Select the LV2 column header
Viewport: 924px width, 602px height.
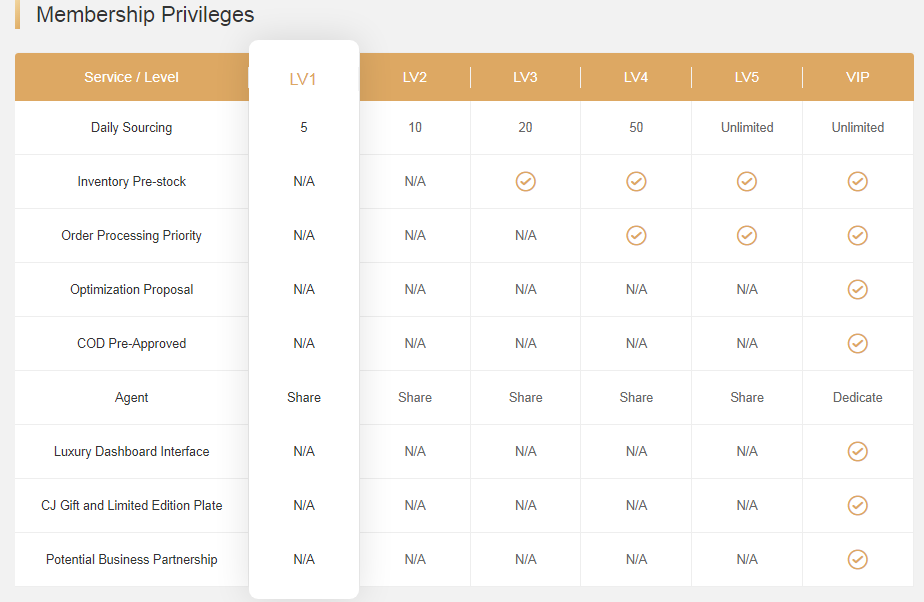point(415,77)
